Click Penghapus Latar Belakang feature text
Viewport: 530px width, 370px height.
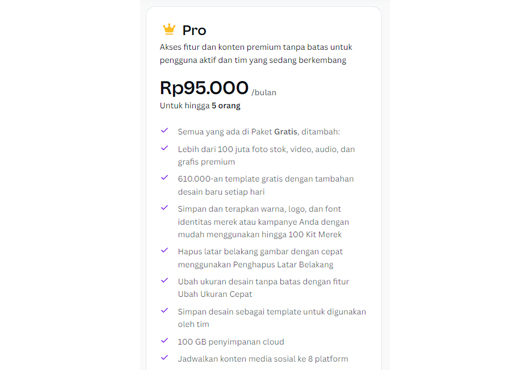288,265
